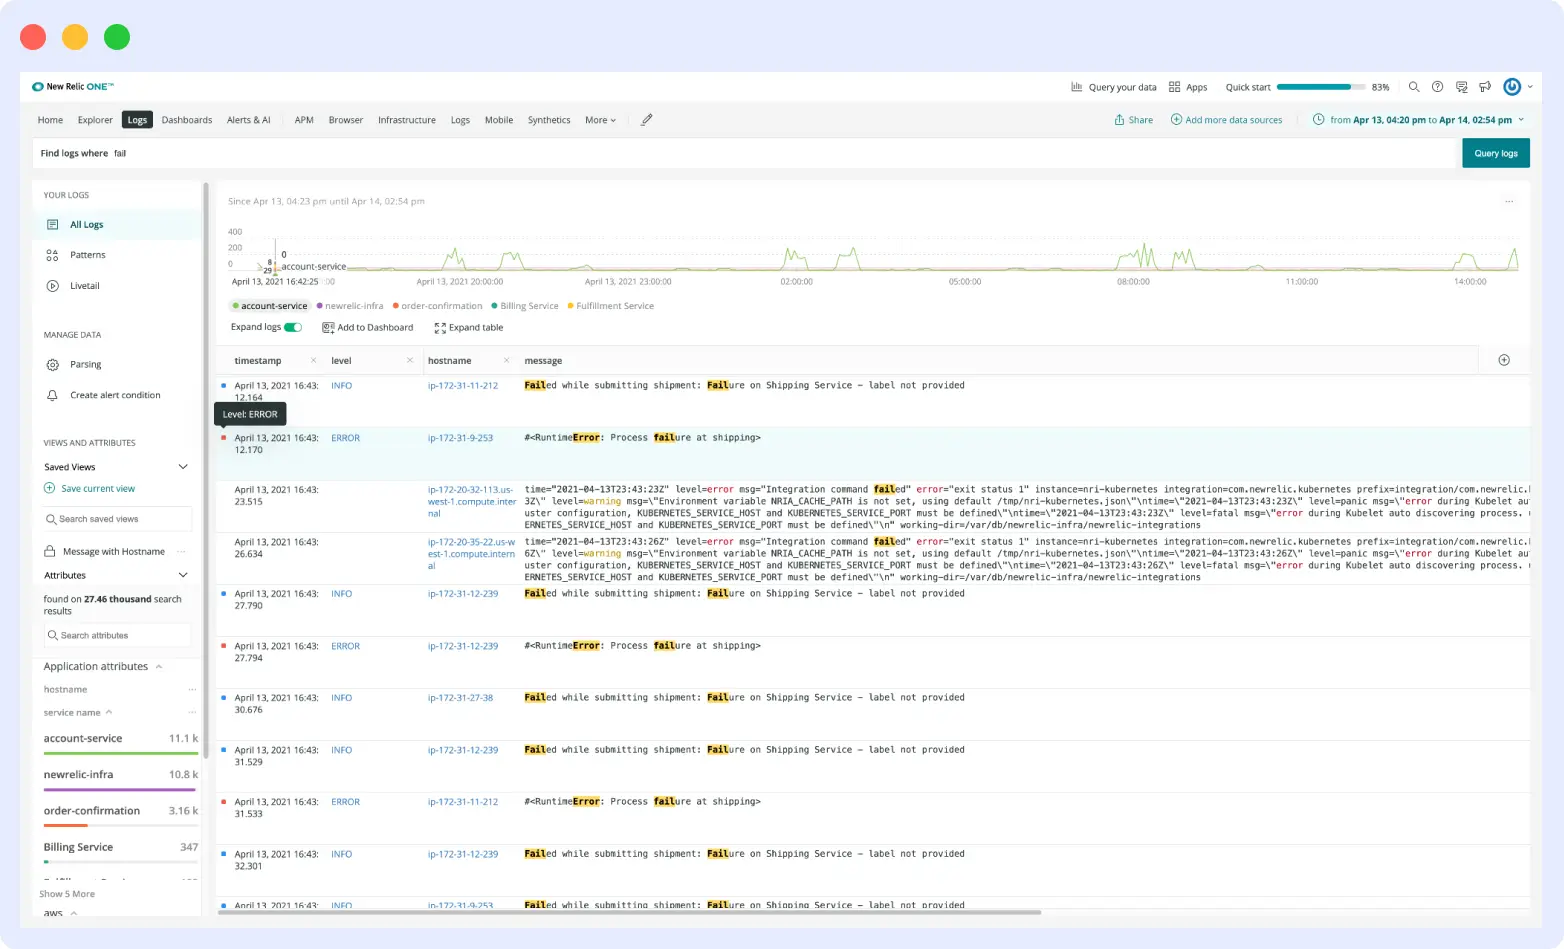The image size is (1564, 949).
Task: Click the Query your data chart icon
Action: (x=1077, y=87)
